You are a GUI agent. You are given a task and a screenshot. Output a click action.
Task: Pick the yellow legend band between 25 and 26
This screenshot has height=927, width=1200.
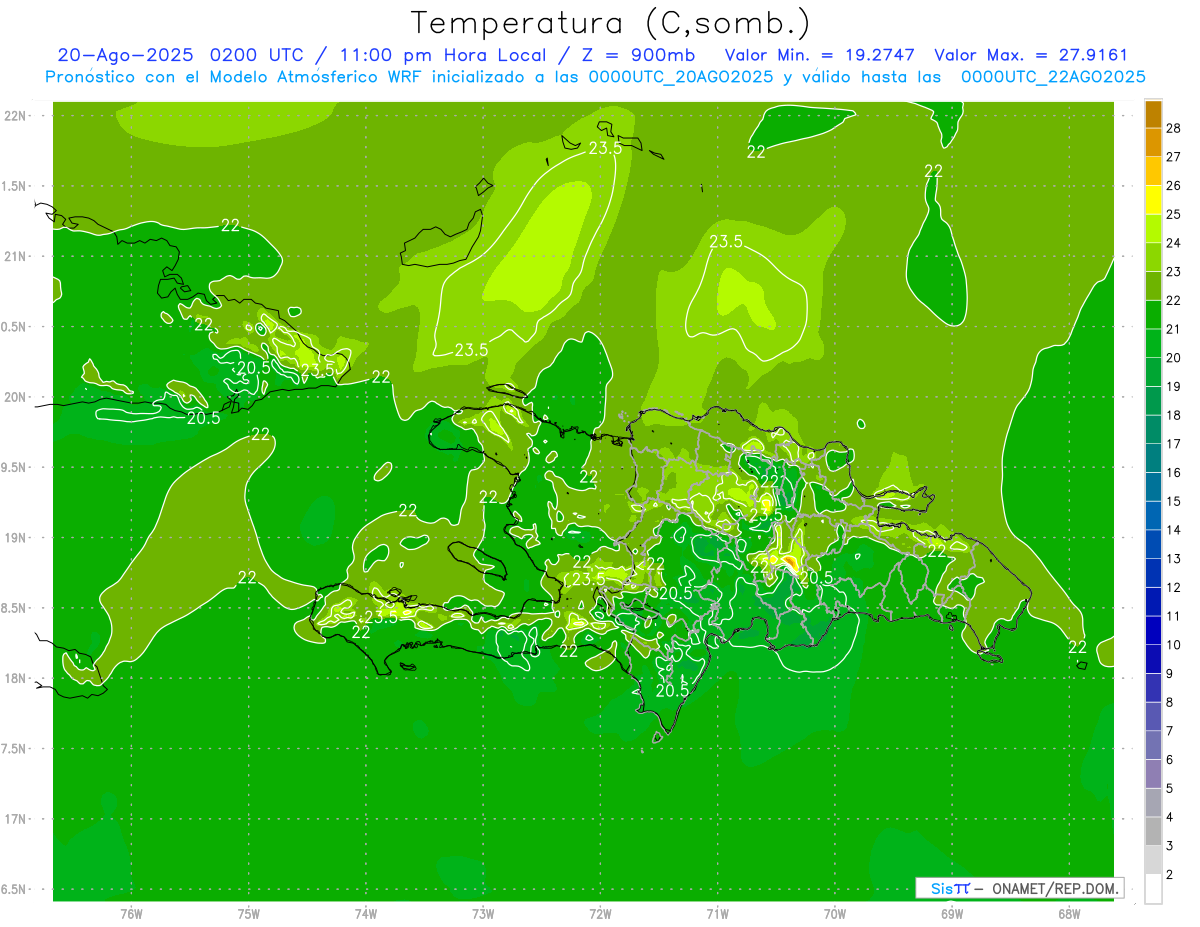click(1153, 200)
